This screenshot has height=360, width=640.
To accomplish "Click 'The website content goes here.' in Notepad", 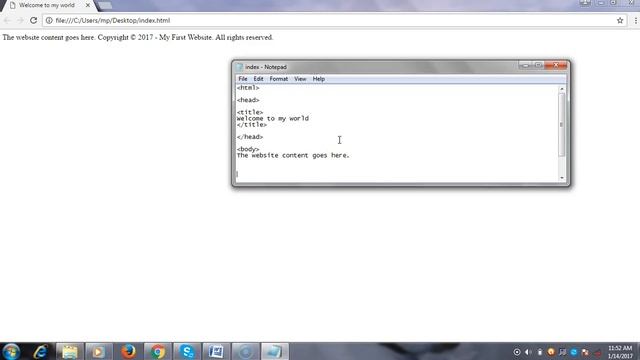I will click(x=293, y=156).
